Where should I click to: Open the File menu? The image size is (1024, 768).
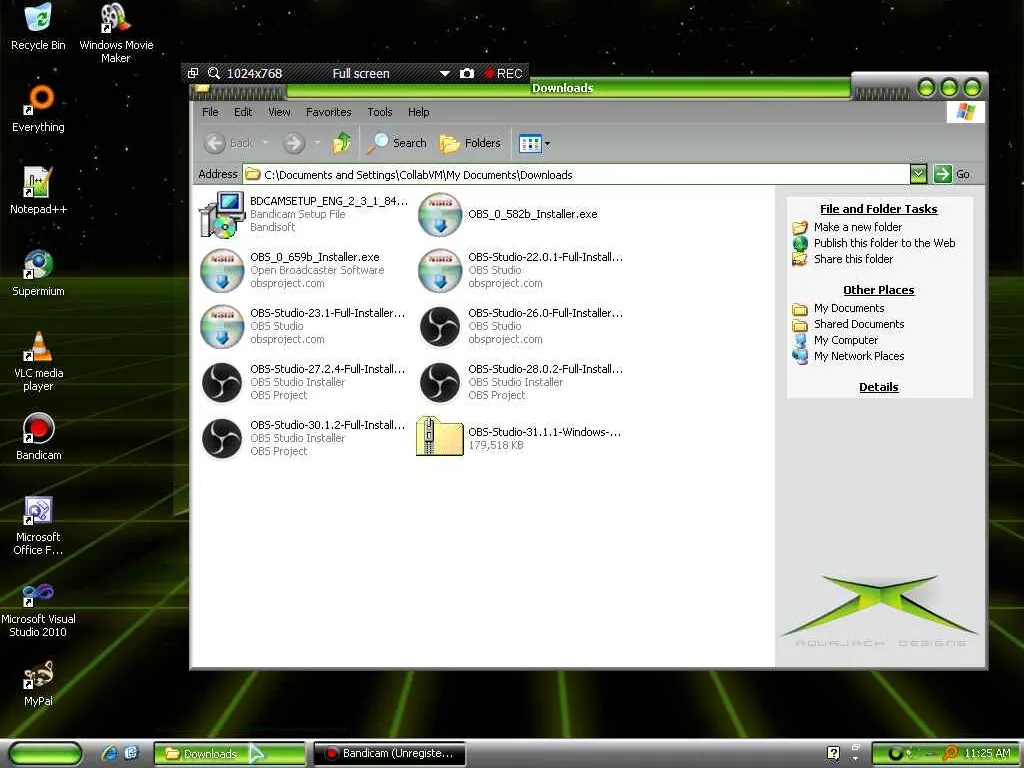point(210,112)
